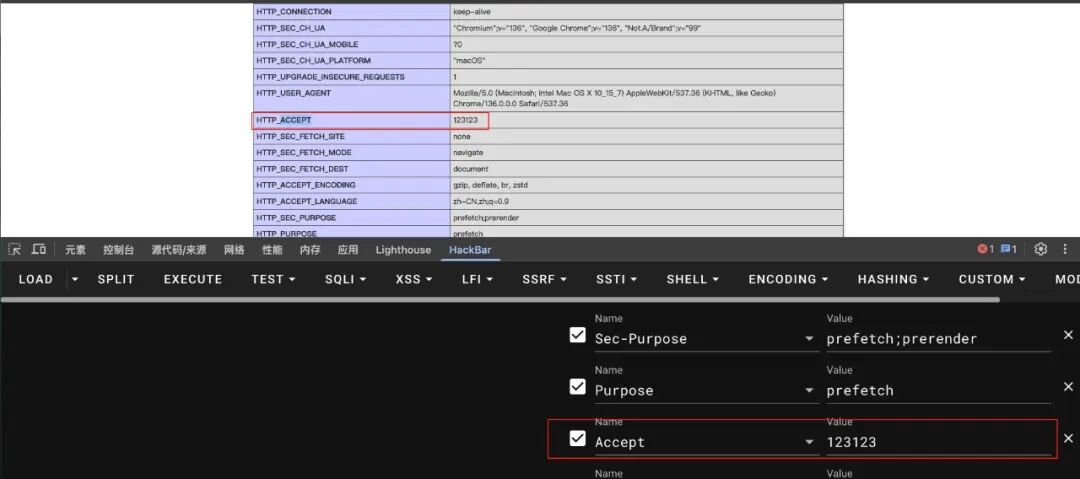Switch to the 元素 tab
This screenshot has width=1080, height=479.
click(x=76, y=249)
